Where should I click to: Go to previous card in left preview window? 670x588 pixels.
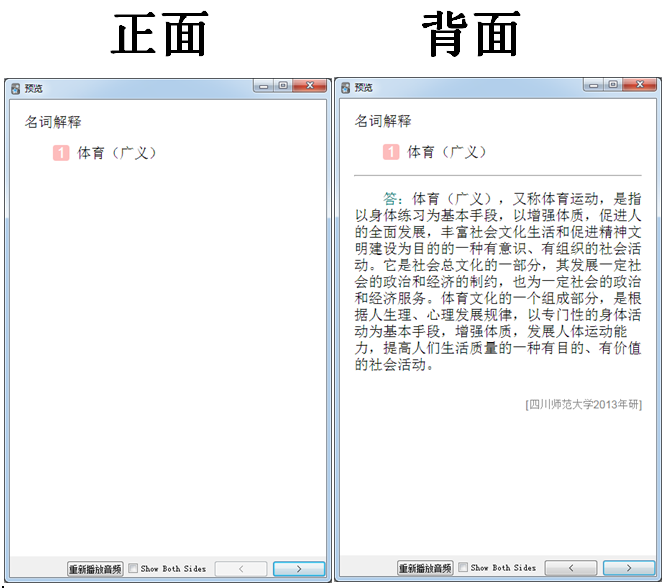(x=241, y=569)
